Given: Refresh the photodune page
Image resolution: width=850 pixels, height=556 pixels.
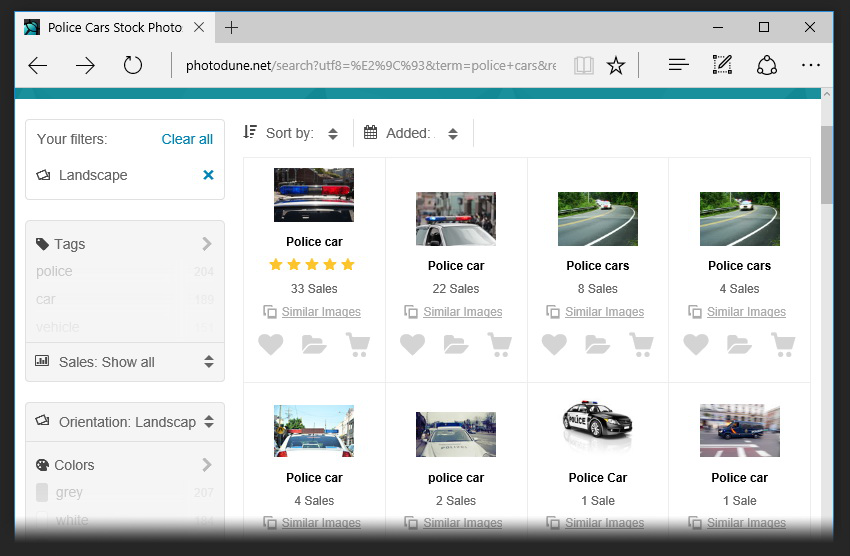Looking at the screenshot, I should (133, 66).
